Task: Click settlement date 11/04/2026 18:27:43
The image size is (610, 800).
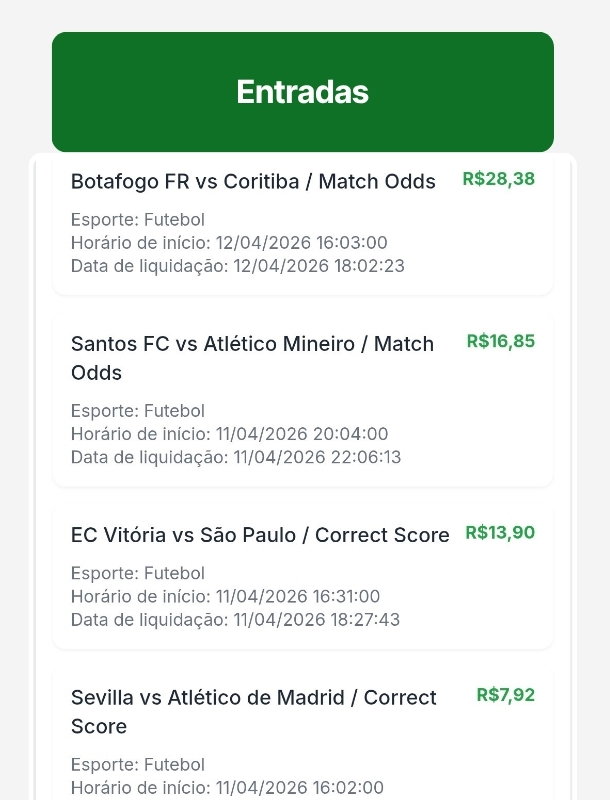Action: click(x=235, y=620)
